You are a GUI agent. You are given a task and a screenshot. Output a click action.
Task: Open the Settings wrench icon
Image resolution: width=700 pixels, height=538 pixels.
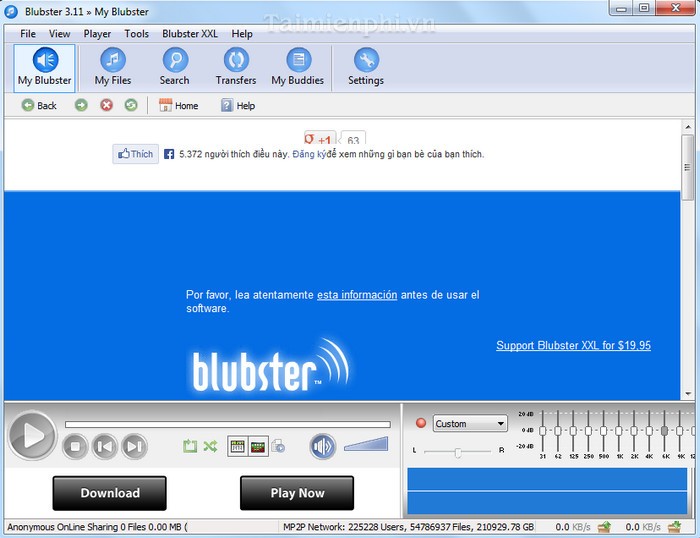tap(366, 60)
